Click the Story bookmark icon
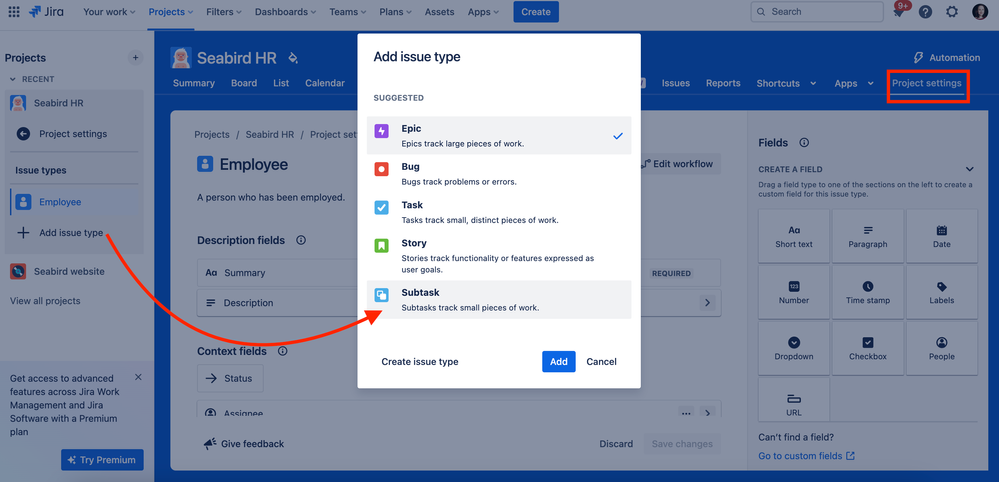The image size is (999, 482). [381, 245]
